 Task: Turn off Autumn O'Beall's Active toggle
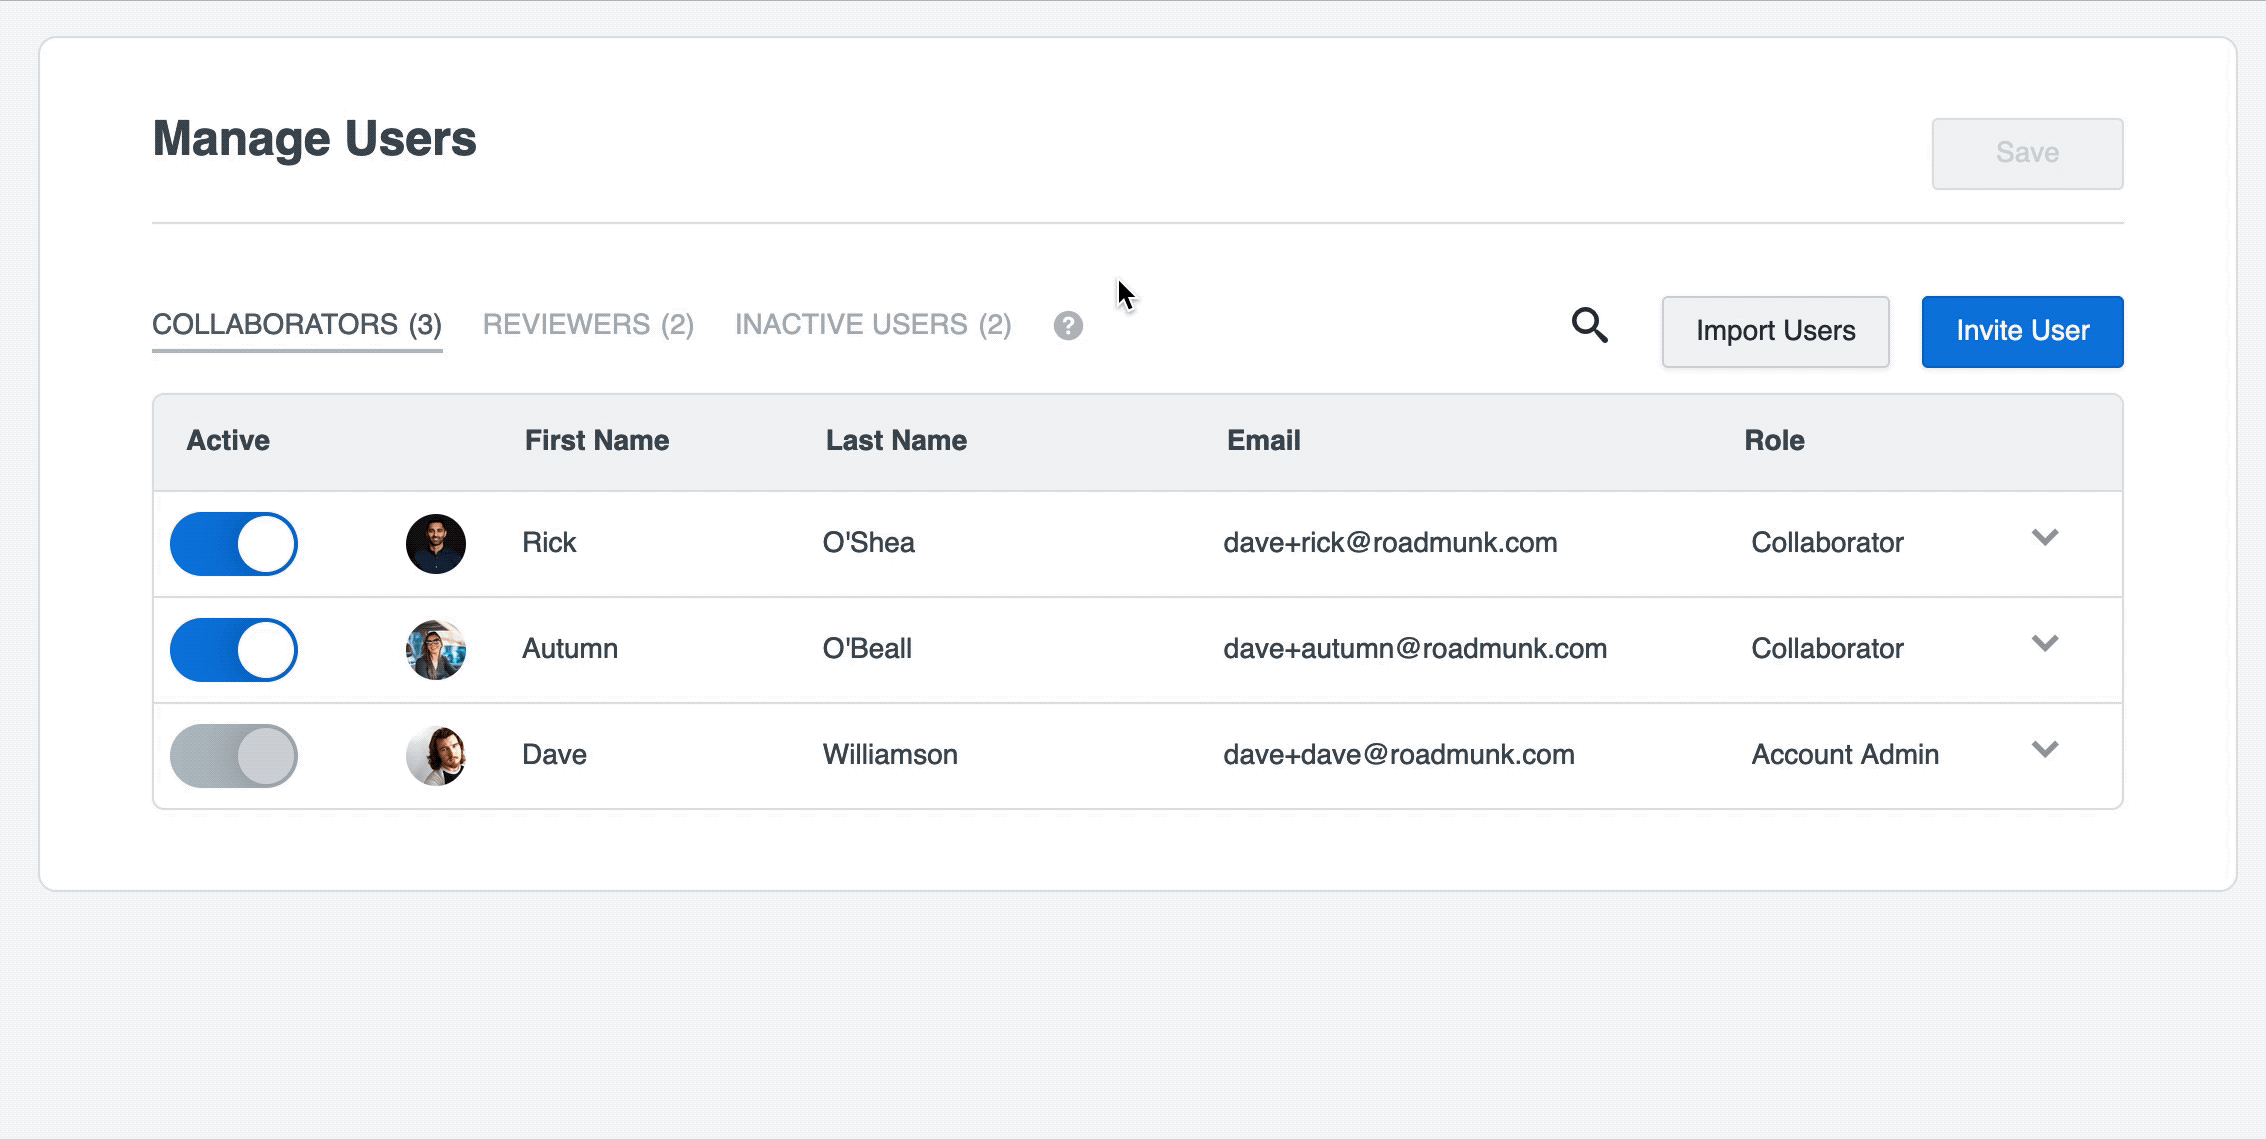[233, 649]
